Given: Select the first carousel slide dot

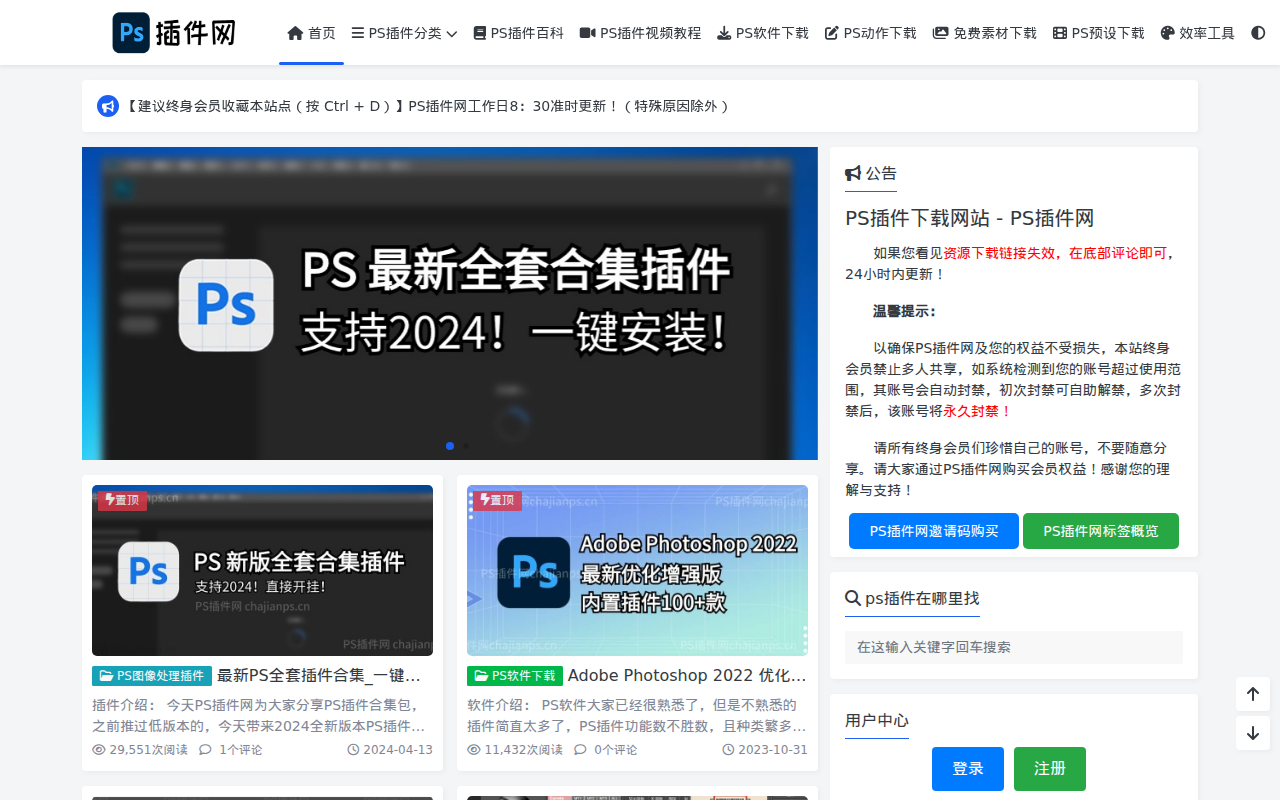Looking at the screenshot, I should coord(450,446).
